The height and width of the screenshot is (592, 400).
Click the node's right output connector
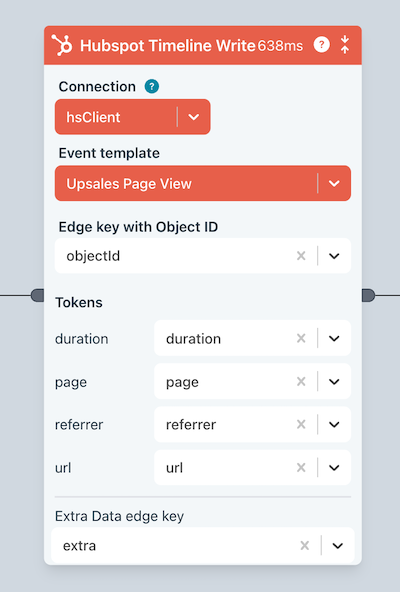[368, 295]
